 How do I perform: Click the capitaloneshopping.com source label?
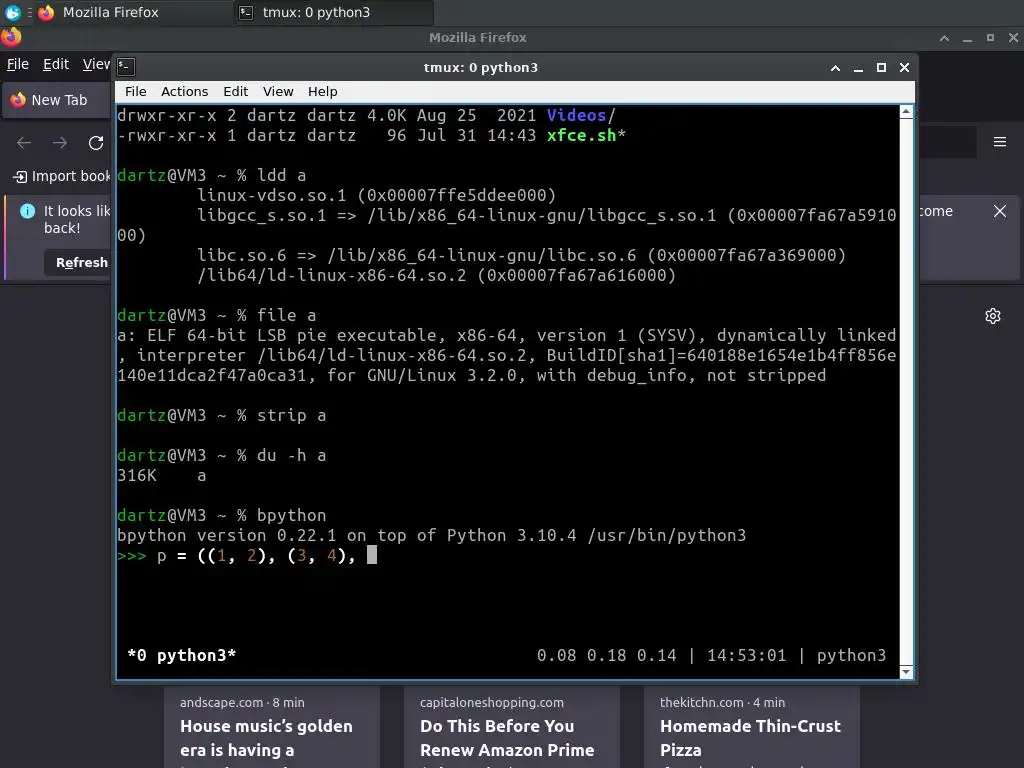(x=492, y=703)
